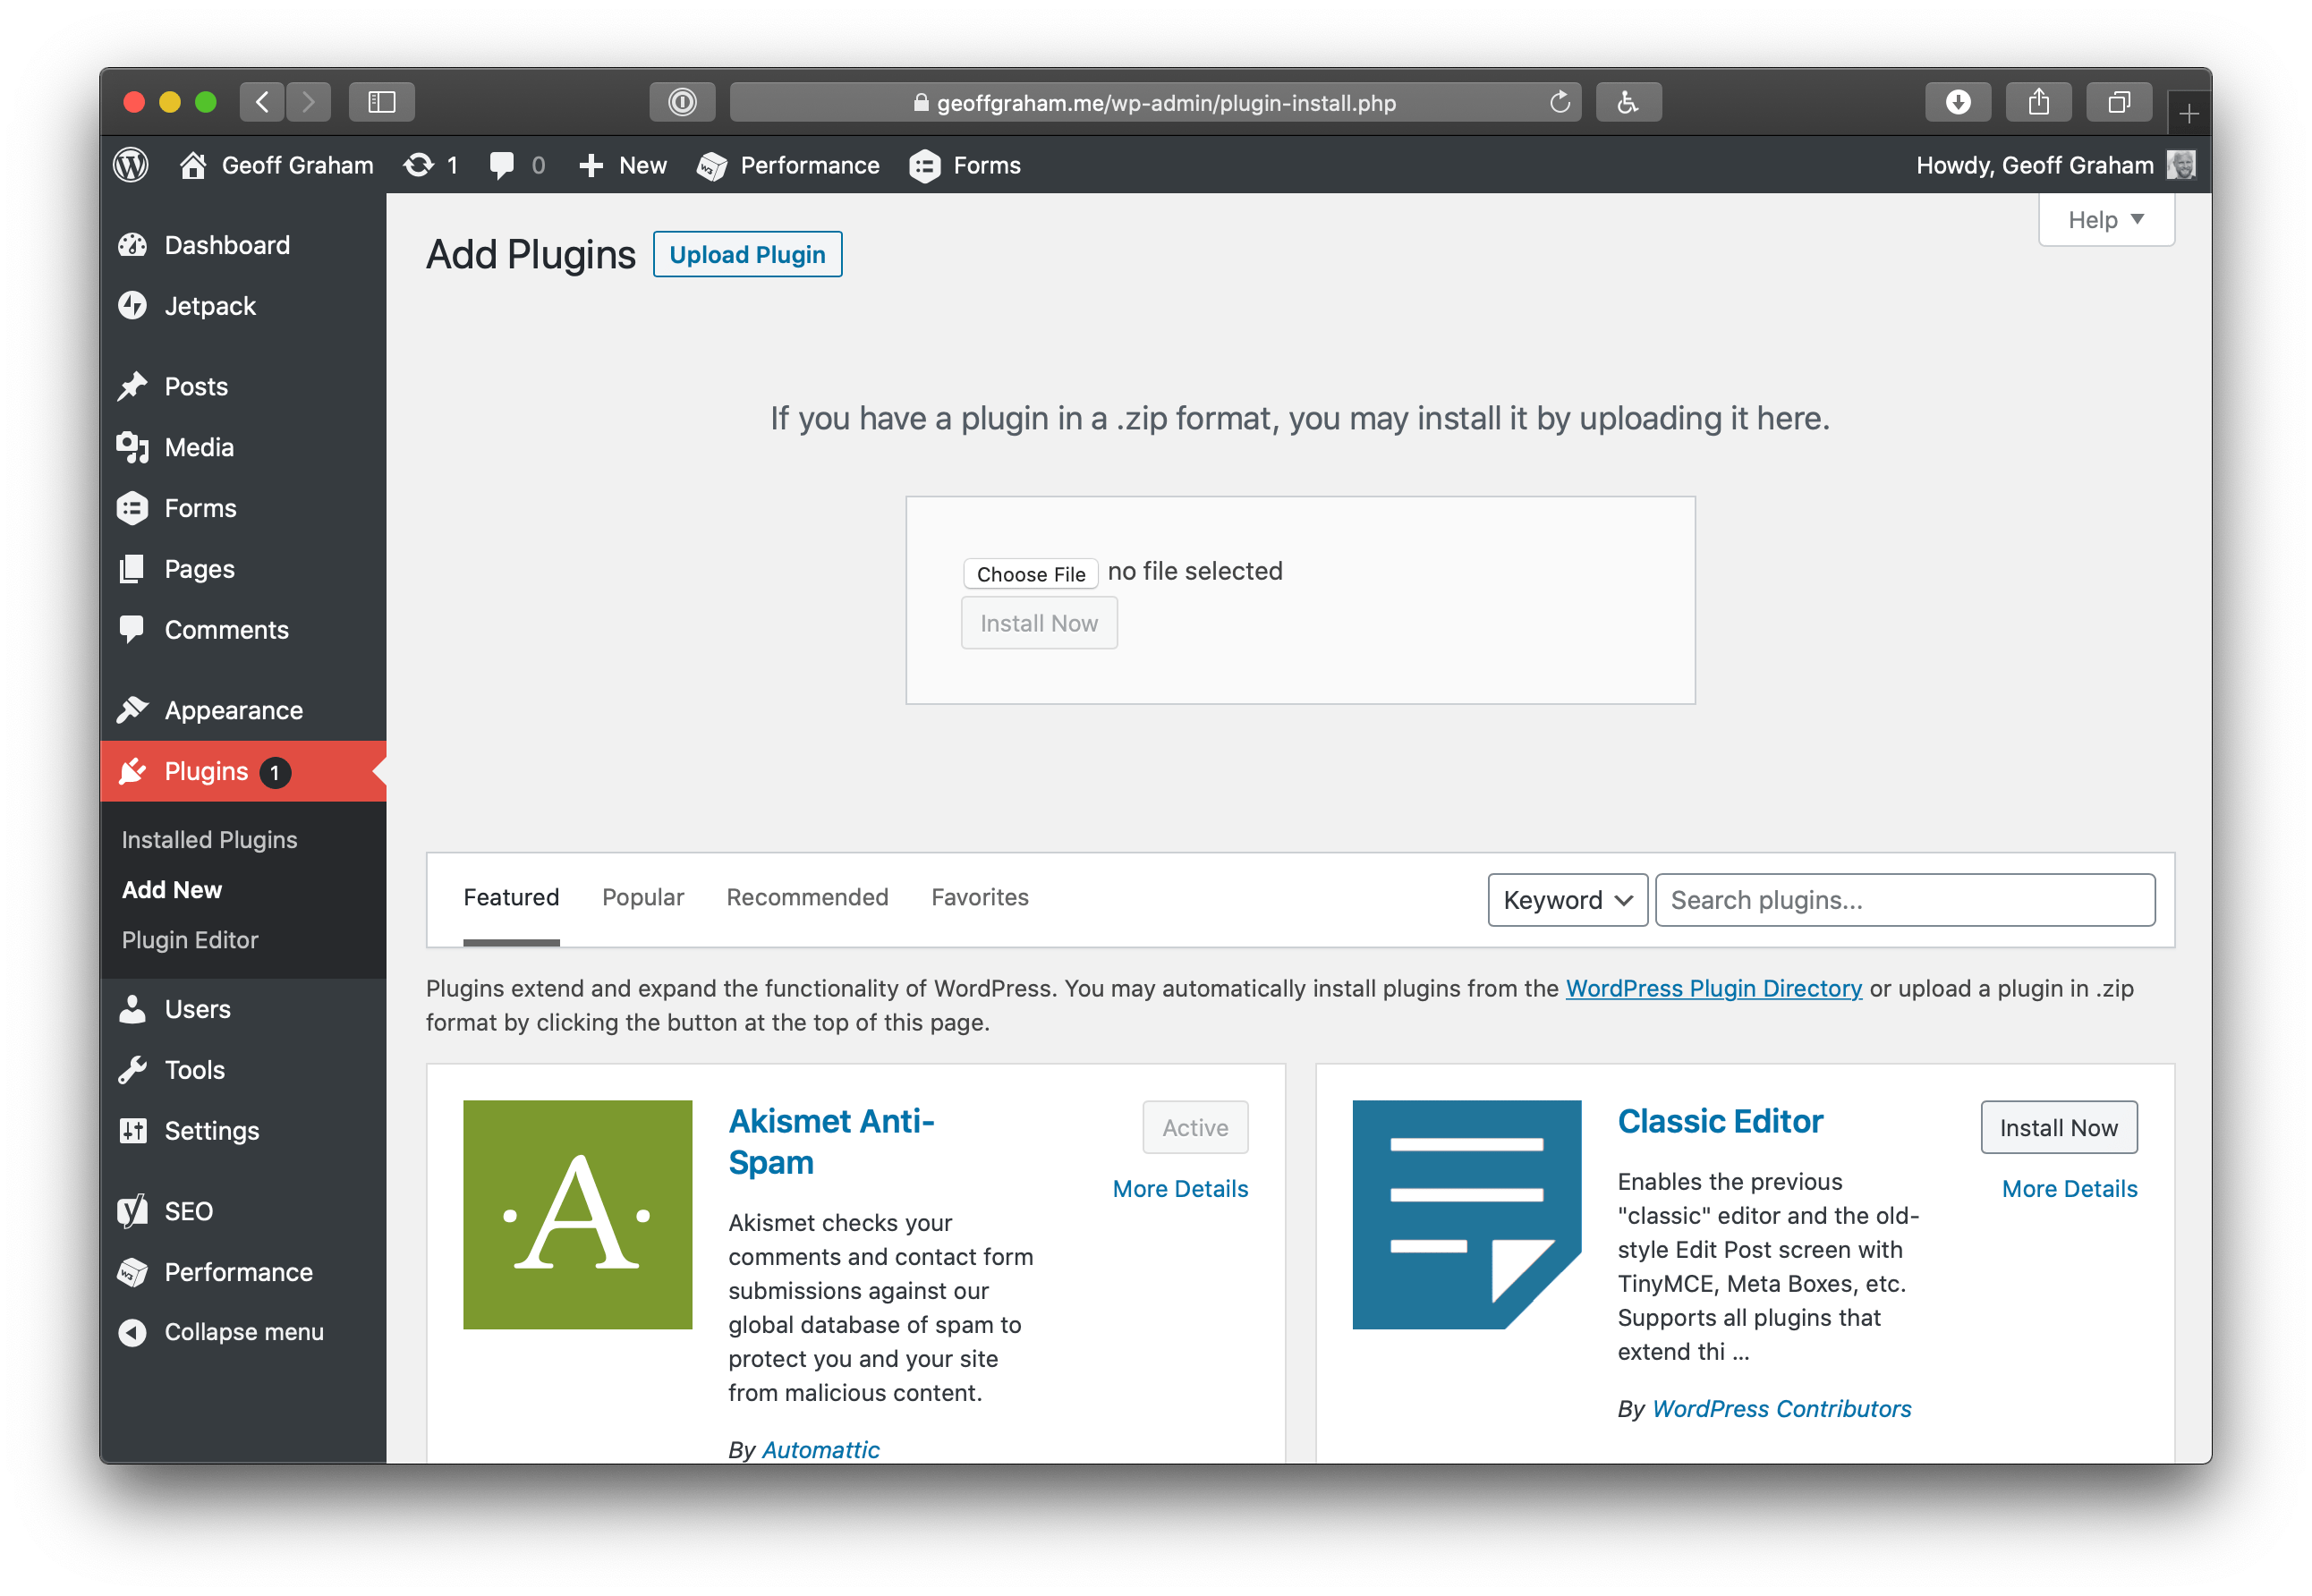The height and width of the screenshot is (1596, 2312).
Task: Collapse the admin menu using the arrow icon
Action: point(134,1331)
